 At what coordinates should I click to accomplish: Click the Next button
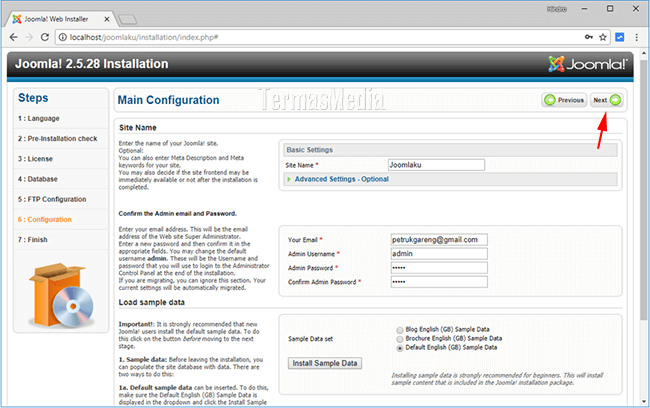(x=606, y=100)
